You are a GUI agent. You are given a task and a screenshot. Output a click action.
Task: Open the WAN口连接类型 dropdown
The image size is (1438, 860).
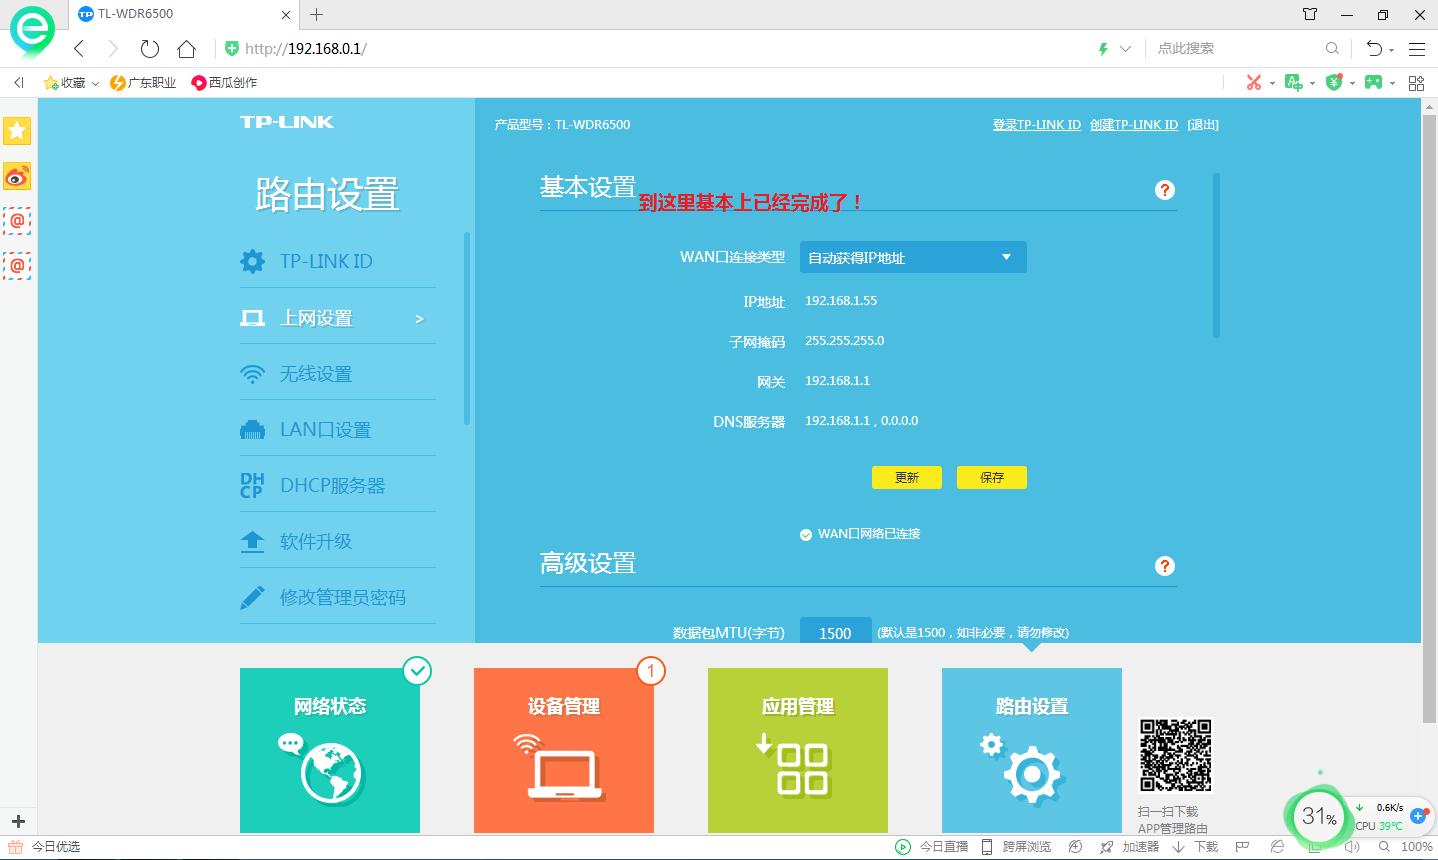click(x=911, y=256)
